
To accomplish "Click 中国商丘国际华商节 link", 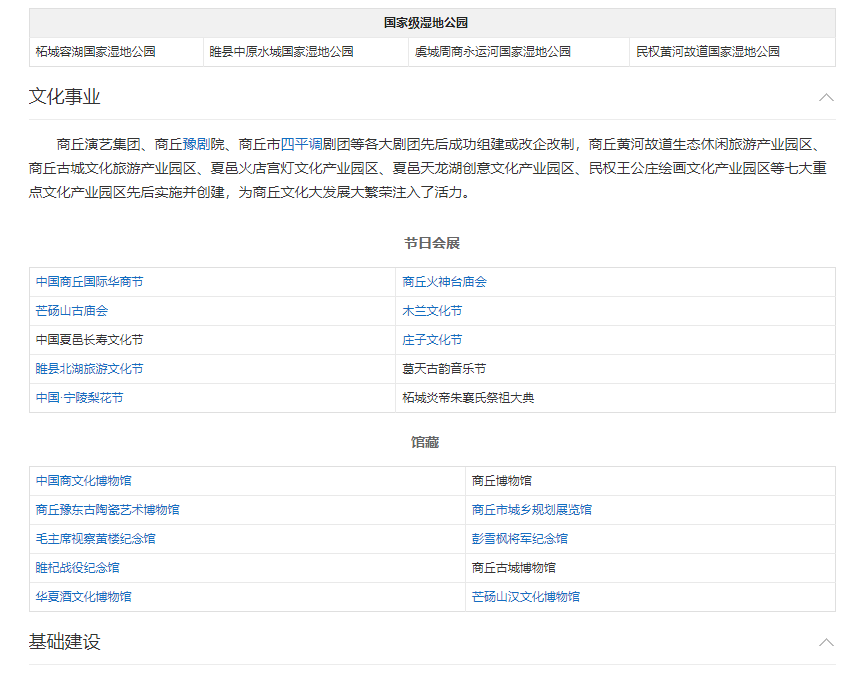I will [89, 282].
